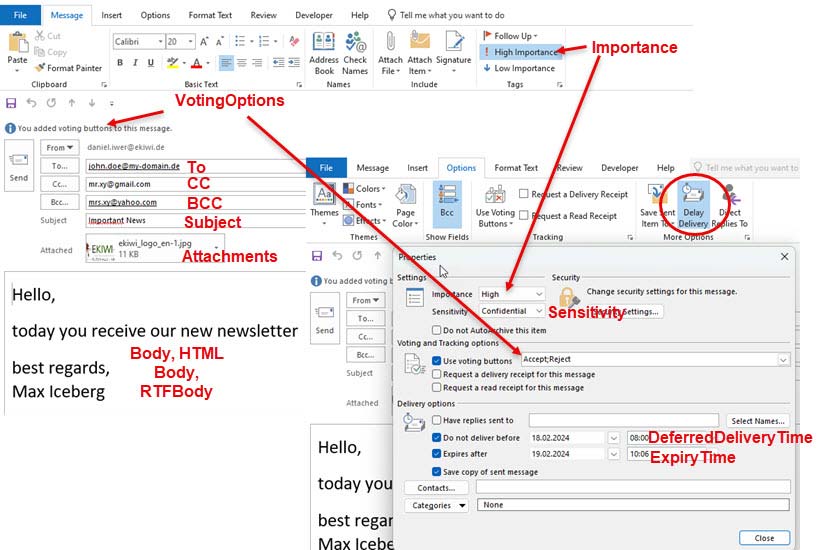Align text left in Basic Text group
Viewport: 824px width, 550px height.
tap(226, 63)
